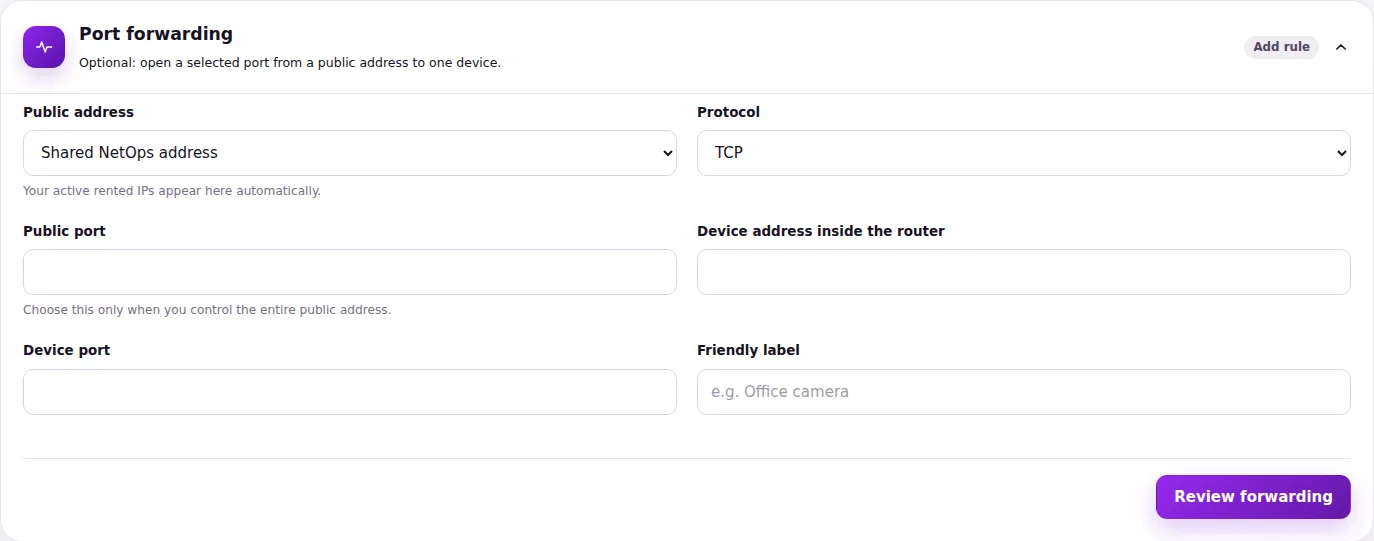Click the Port forwarding heading text
Screen dimensions: 1374x541
156,34
